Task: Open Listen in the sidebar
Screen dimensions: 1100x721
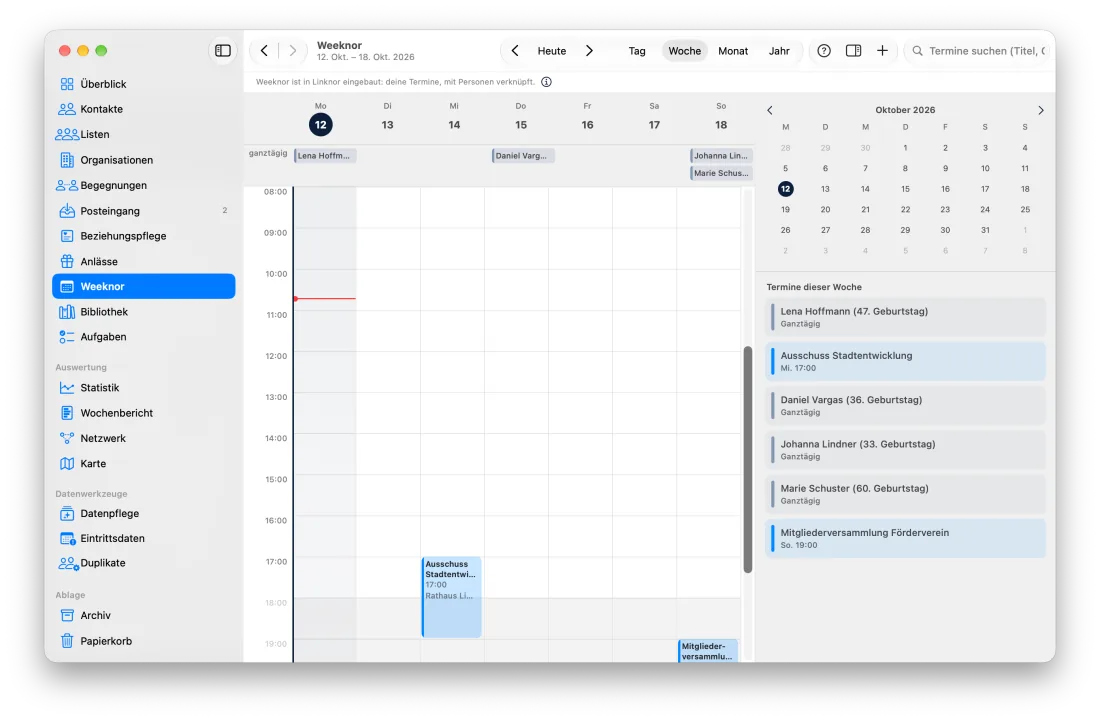Action: tap(143, 135)
